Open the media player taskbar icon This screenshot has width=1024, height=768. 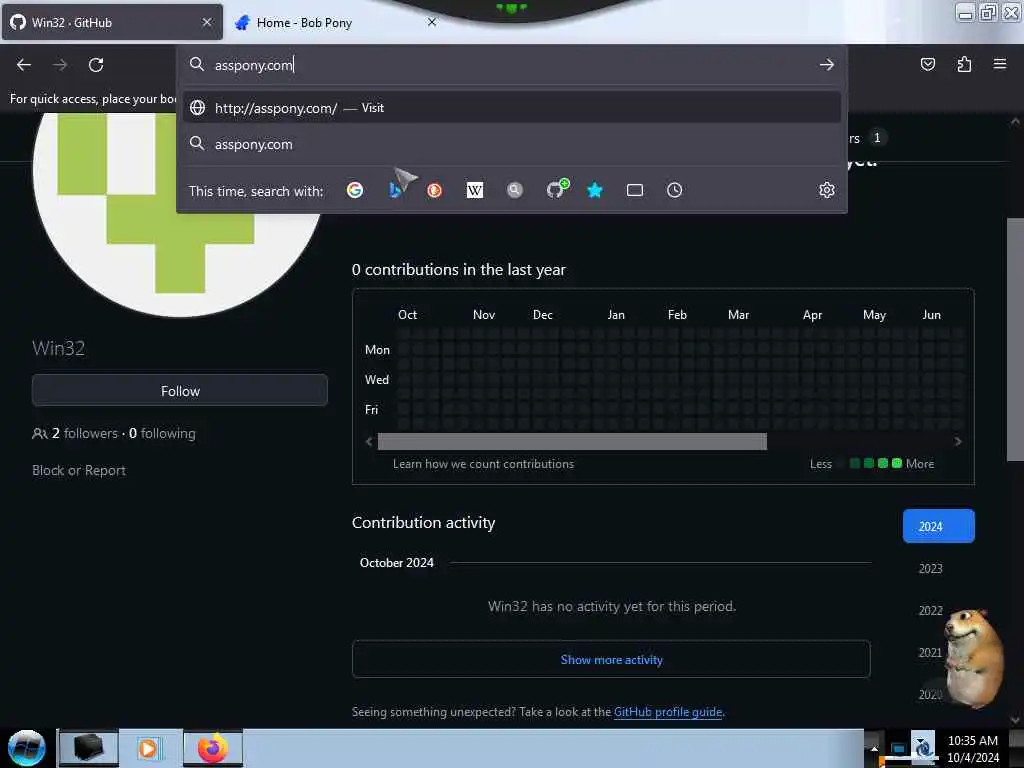click(x=148, y=748)
